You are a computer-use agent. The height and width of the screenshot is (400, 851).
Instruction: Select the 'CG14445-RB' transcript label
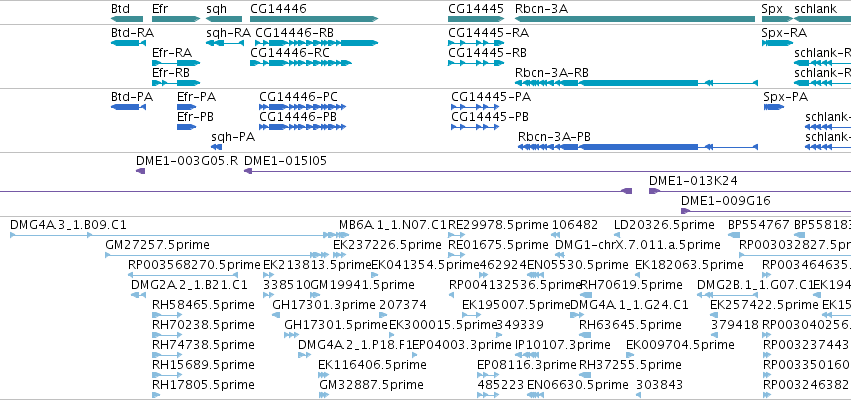coord(487,53)
